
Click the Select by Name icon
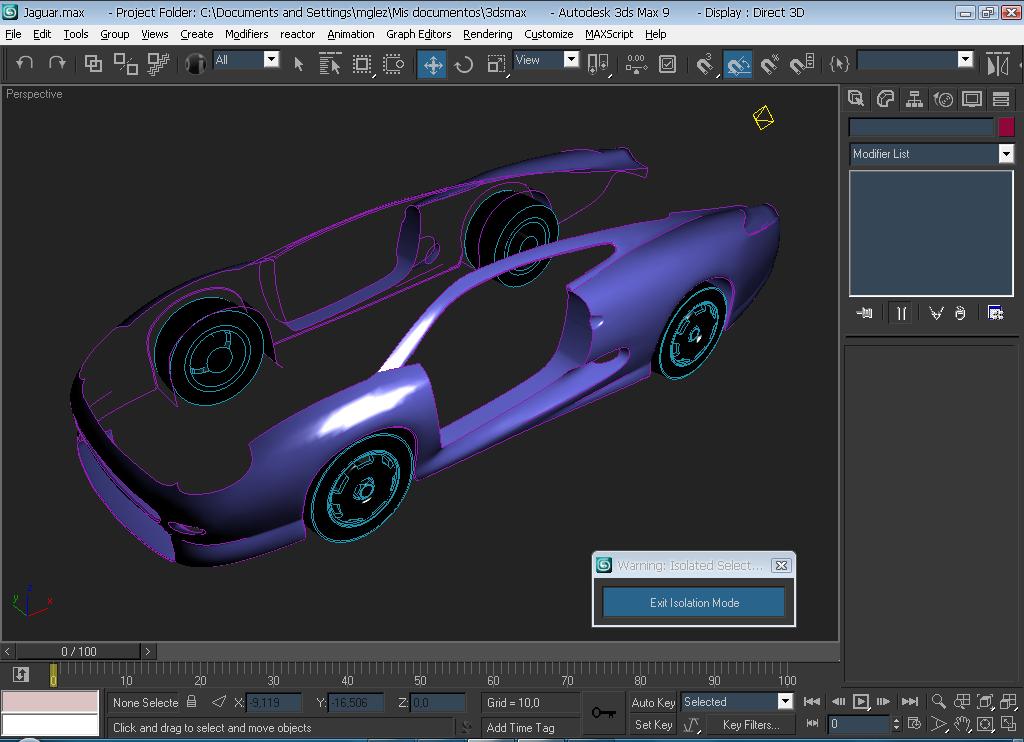coord(330,64)
